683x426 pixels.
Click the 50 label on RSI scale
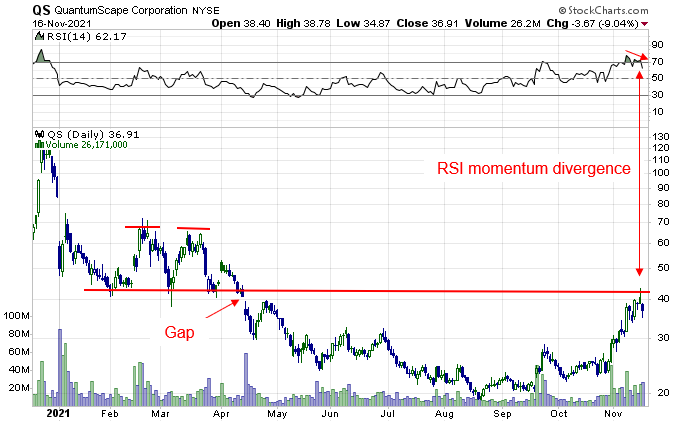point(657,78)
